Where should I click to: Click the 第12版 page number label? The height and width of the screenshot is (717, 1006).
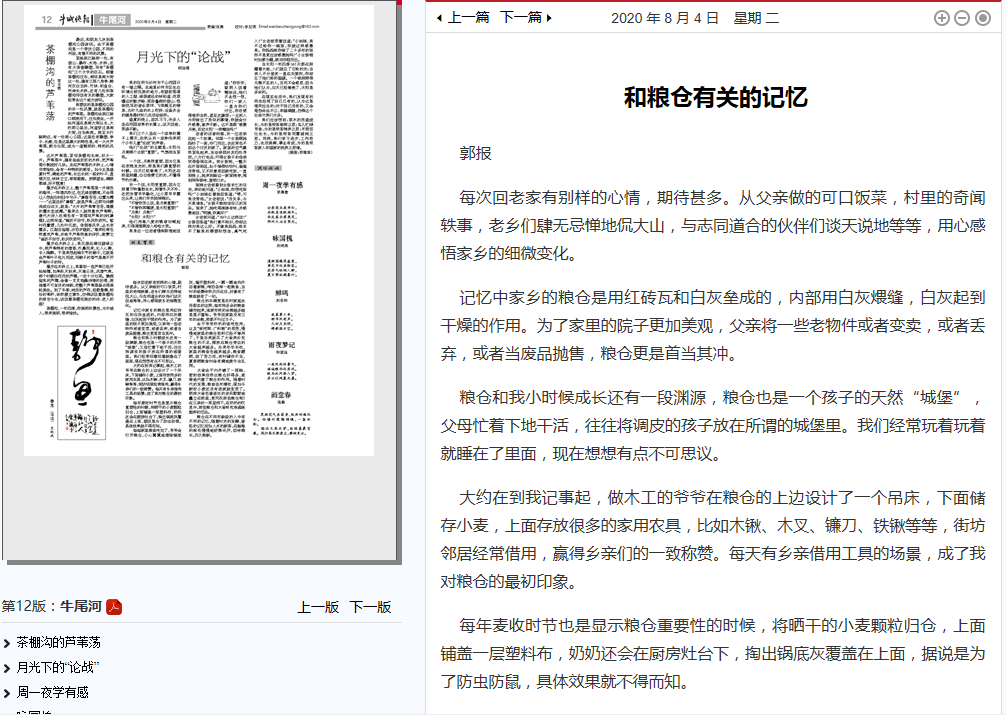click(24, 606)
